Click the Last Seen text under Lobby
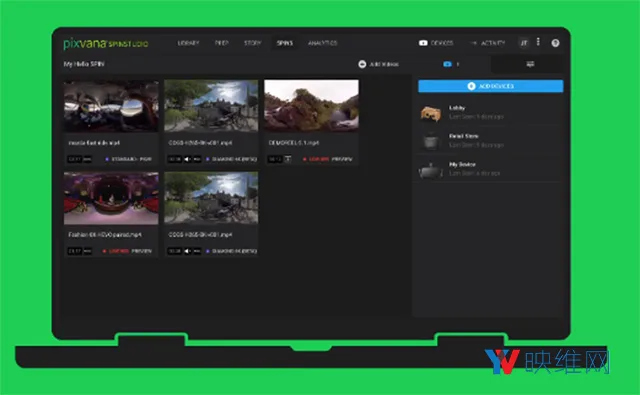 476,117
